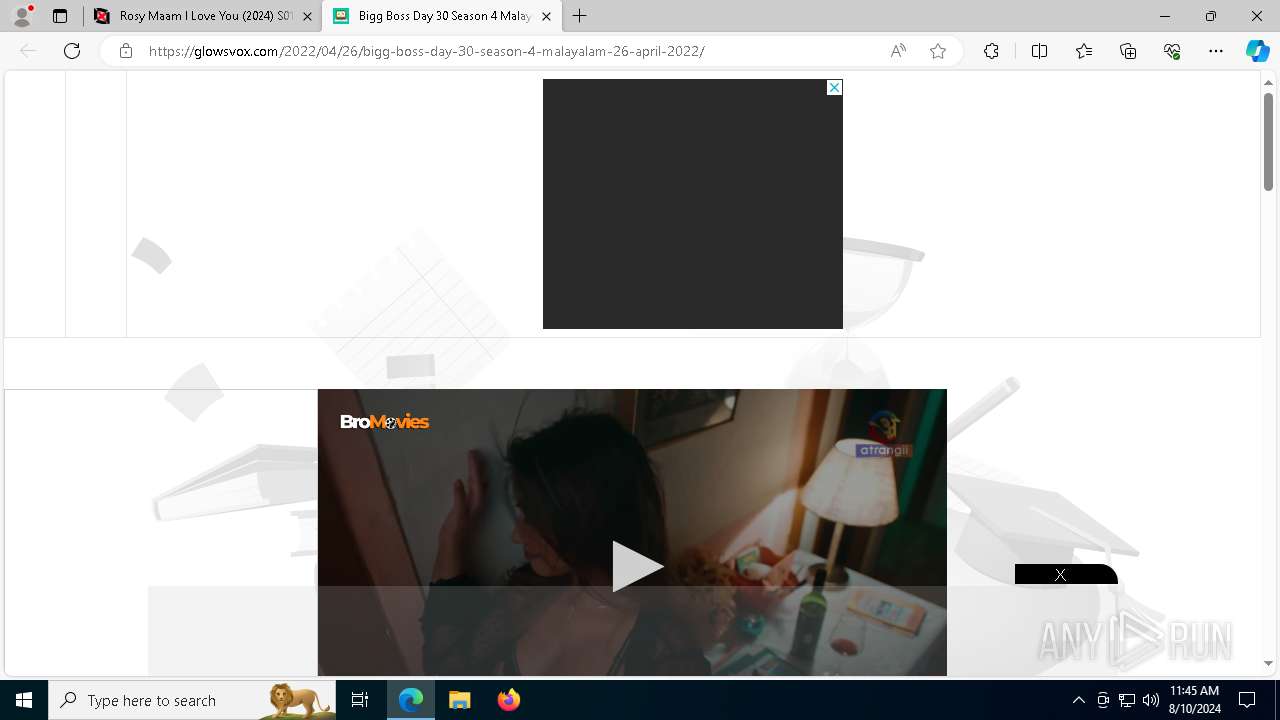The height and width of the screenshot is (720, 1280).
Task: Open the volume tray icon
Action: pos(1151,700)
